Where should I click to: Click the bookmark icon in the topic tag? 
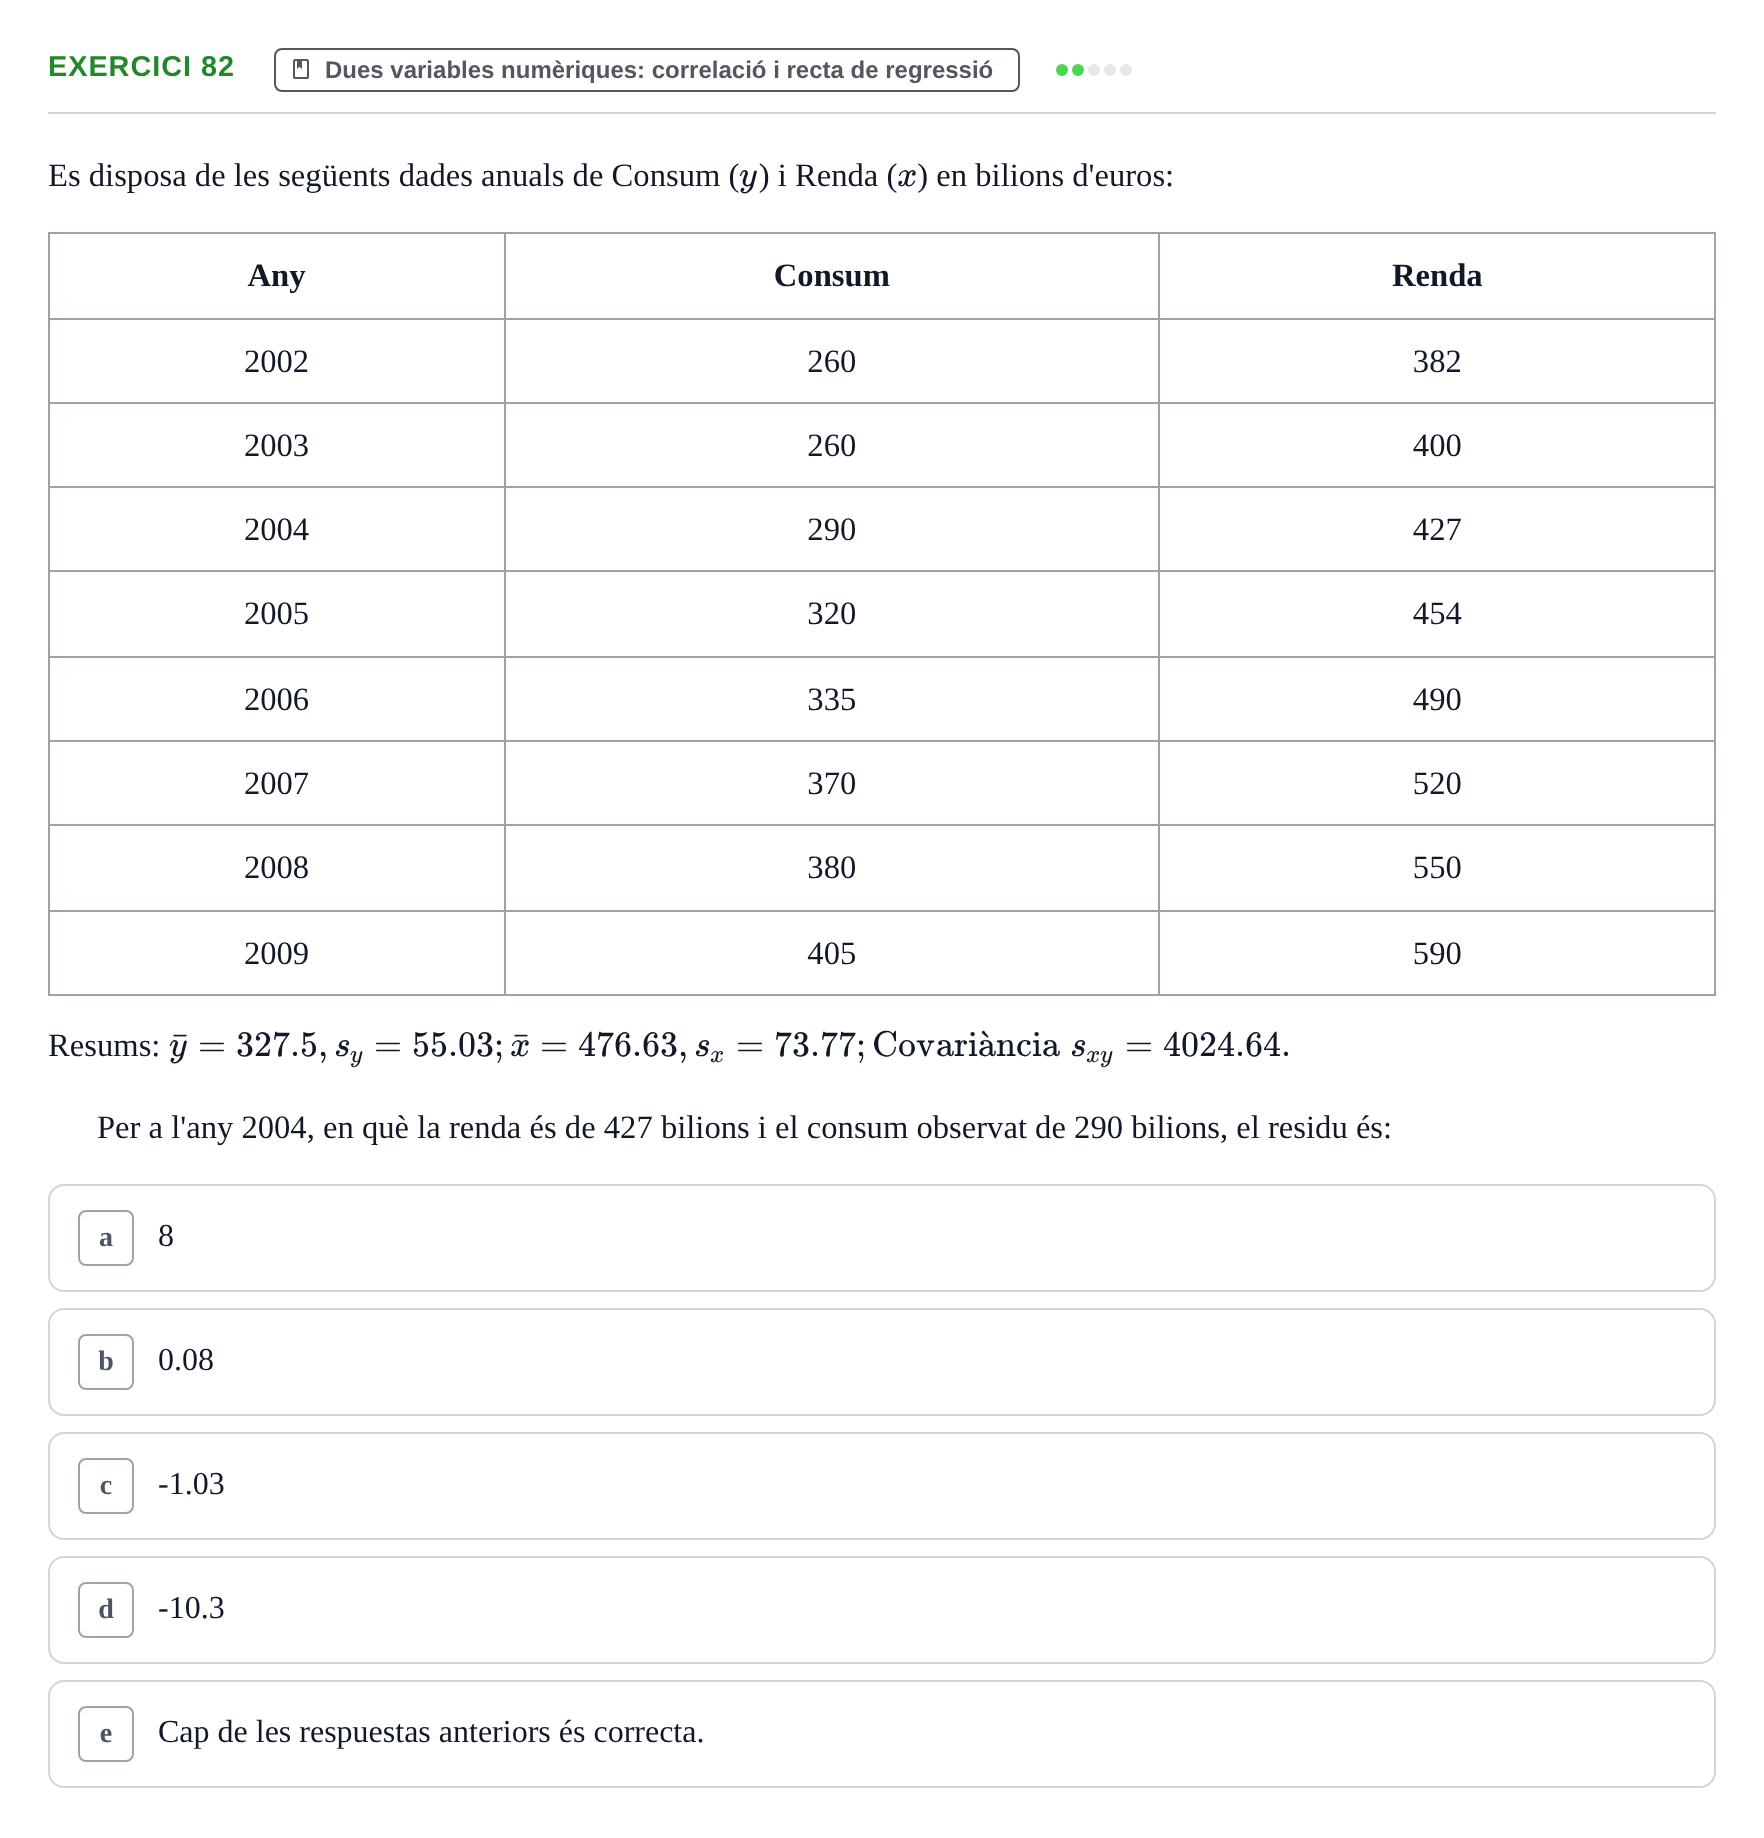point(301,70)
